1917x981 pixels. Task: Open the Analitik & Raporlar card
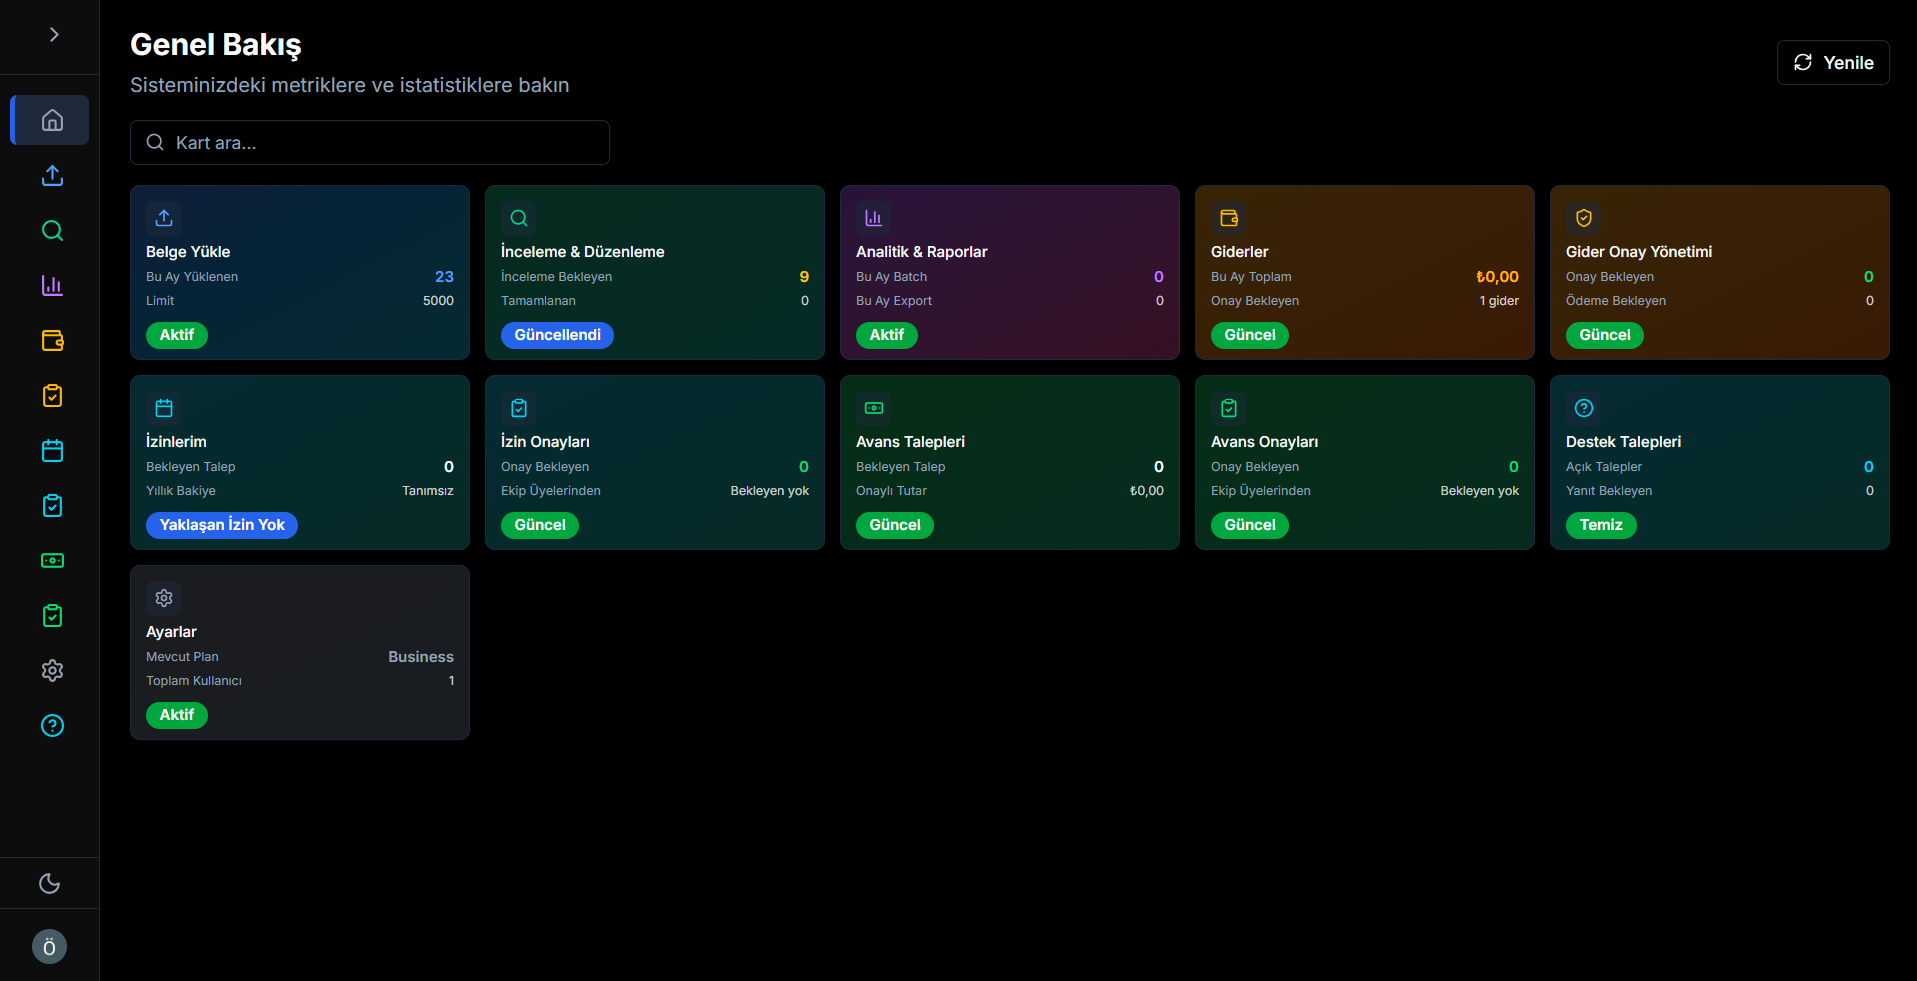pos(1010,272)
